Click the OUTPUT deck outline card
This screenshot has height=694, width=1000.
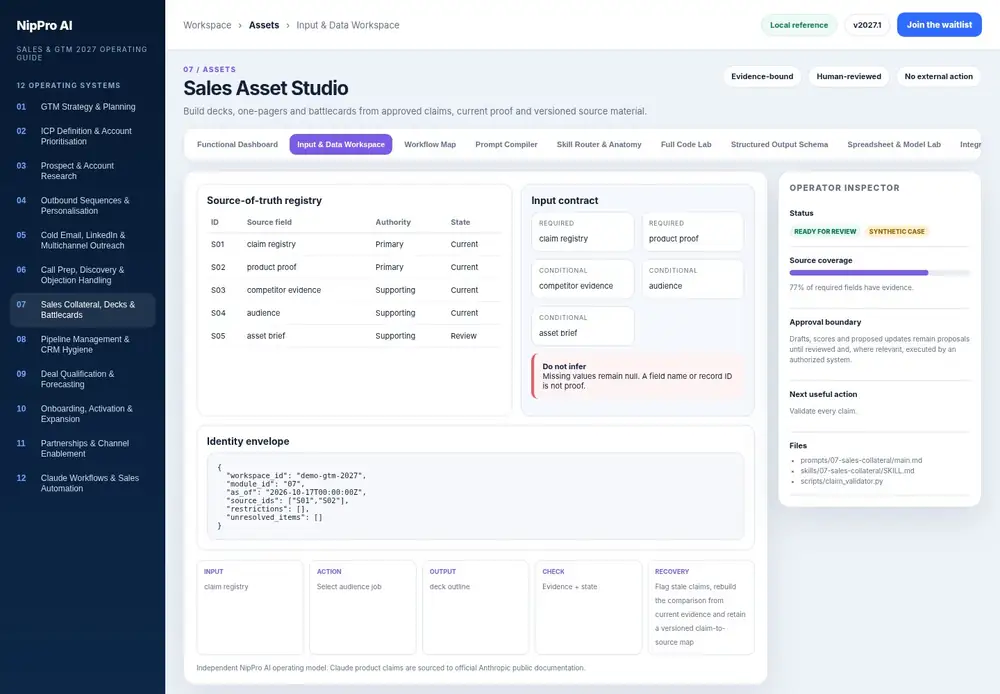coord(475,607)
